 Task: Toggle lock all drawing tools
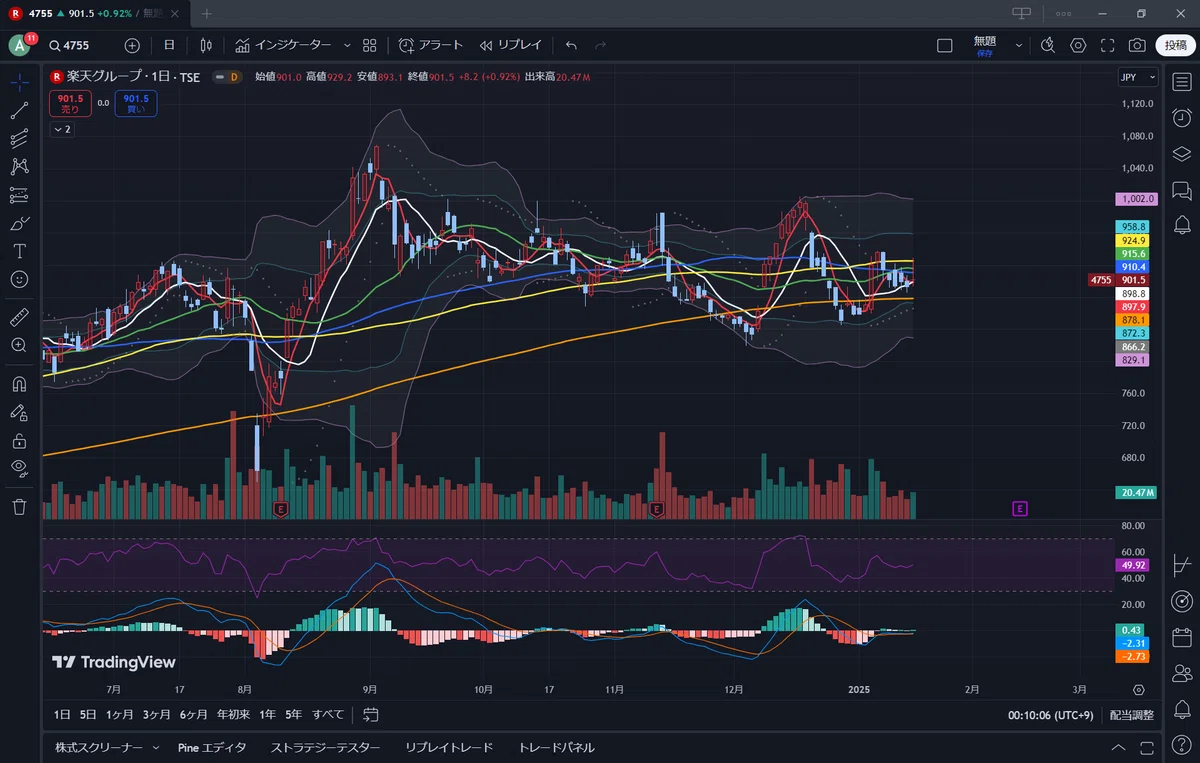19,440
